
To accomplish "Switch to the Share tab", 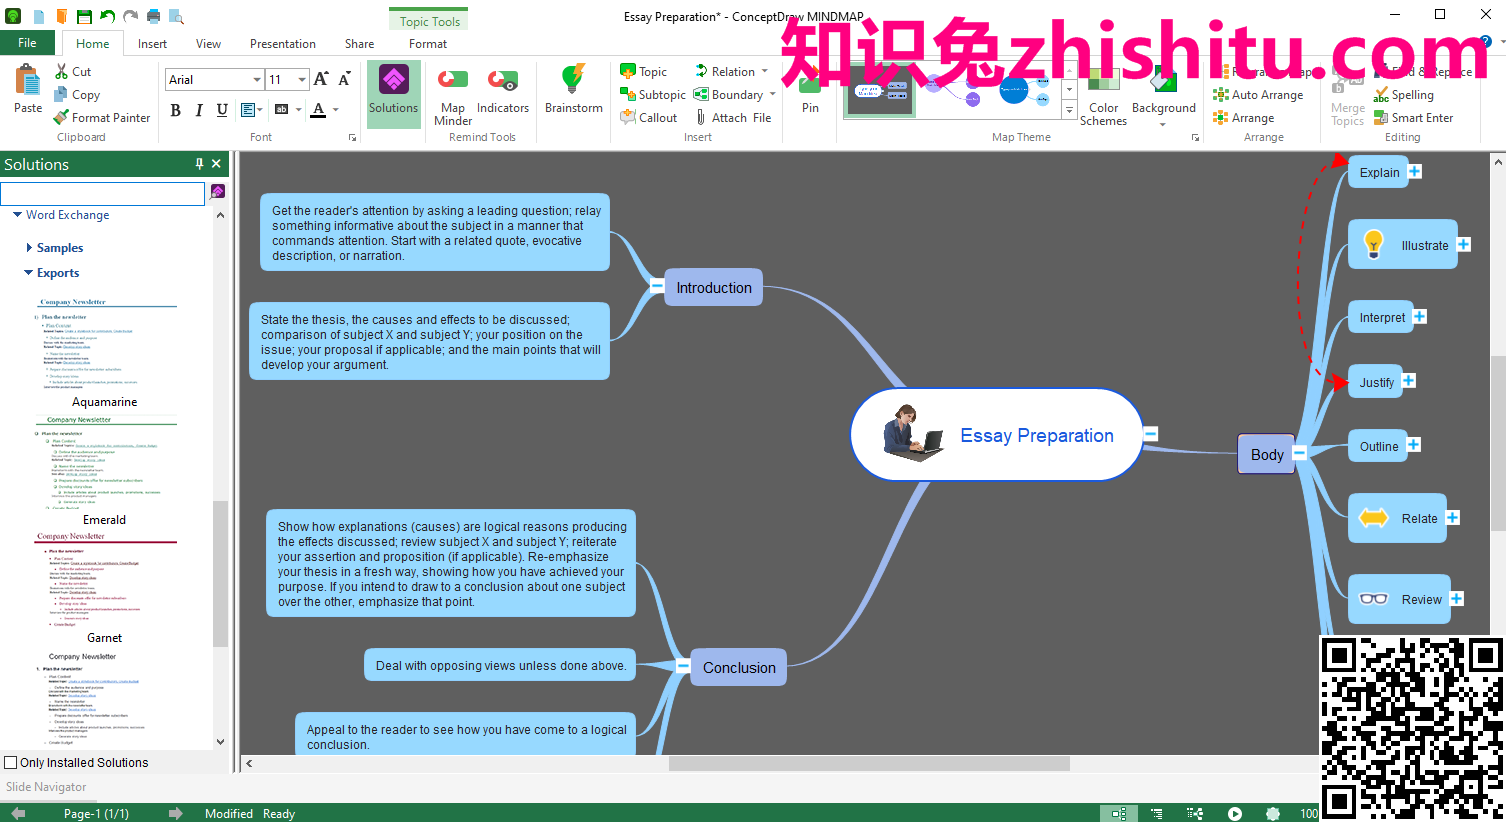I will (x=359, y=43).
